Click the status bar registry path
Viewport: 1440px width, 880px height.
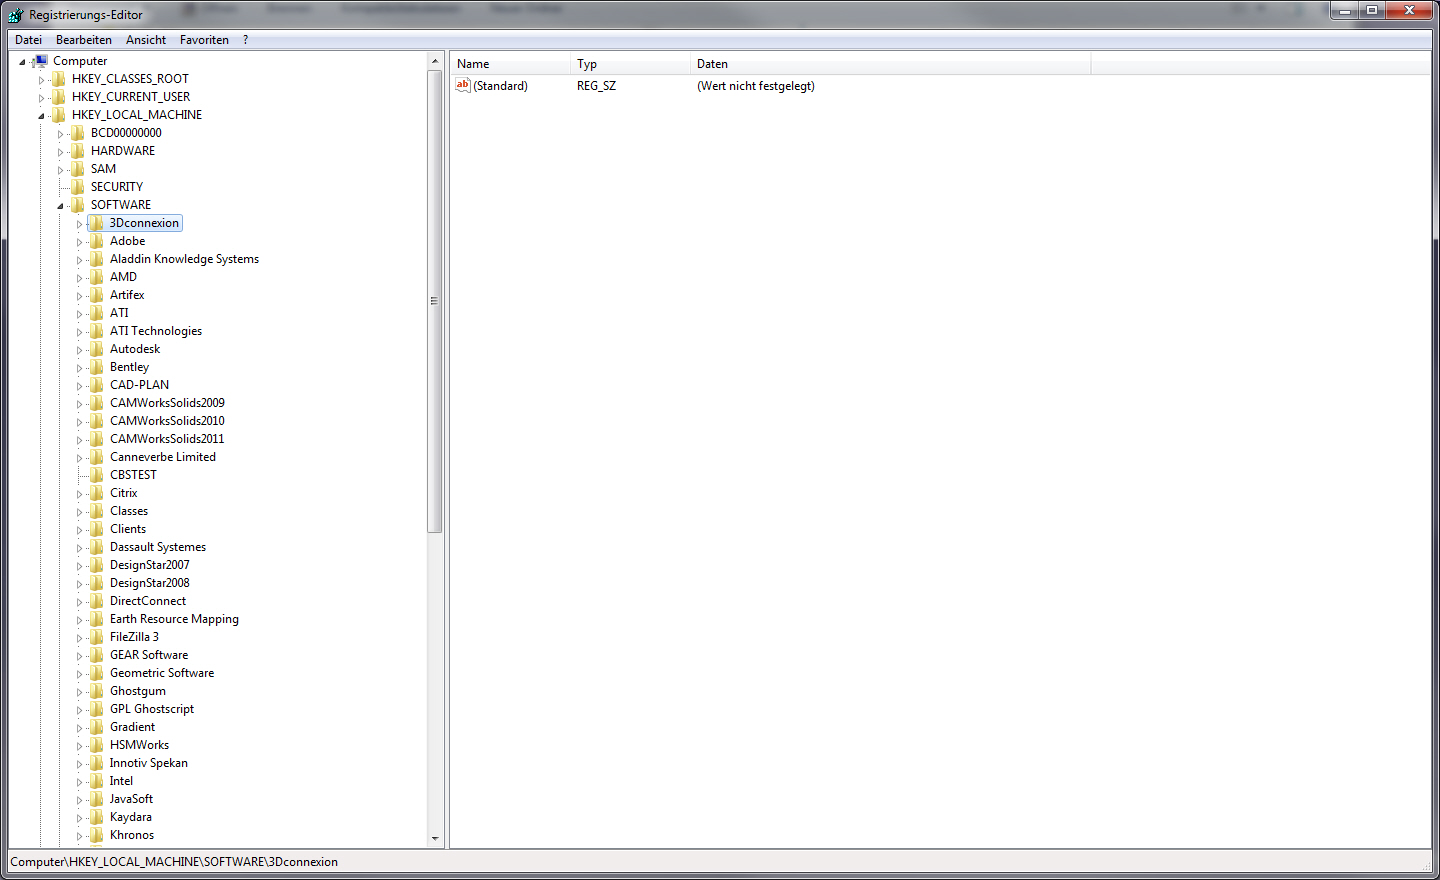point(174,862)
